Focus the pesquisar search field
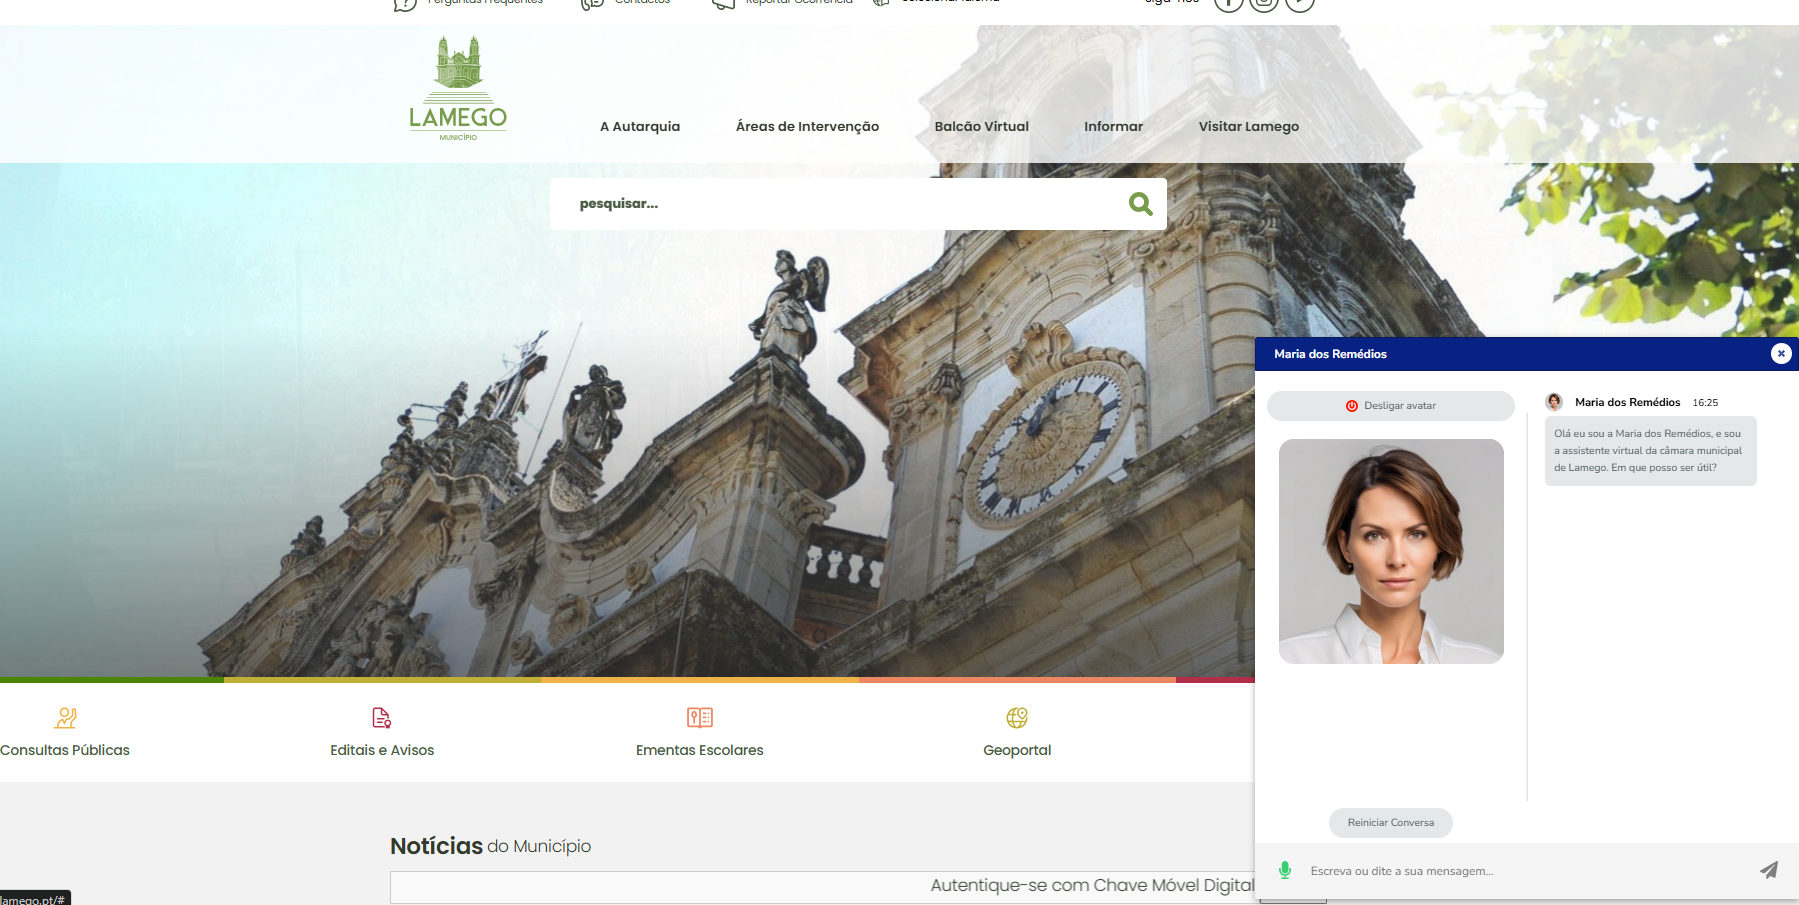Image resolution: width=1799 pixels, height=905 pixels. point(840,204)
